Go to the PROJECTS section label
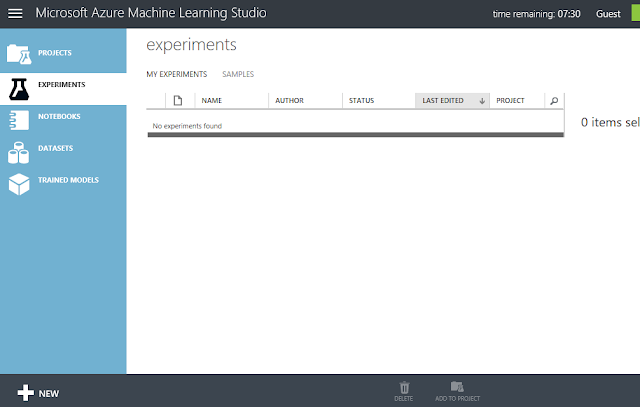The image size is (640, 407). point(55,53)
